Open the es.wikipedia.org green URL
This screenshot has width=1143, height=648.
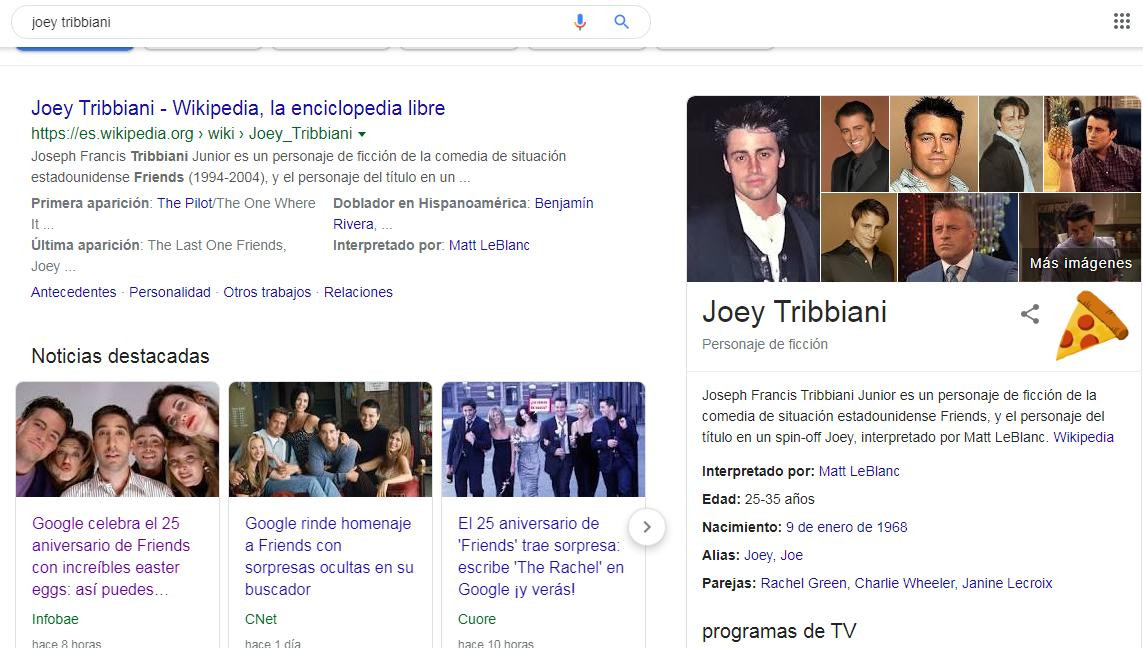click(x=192, y=133)
